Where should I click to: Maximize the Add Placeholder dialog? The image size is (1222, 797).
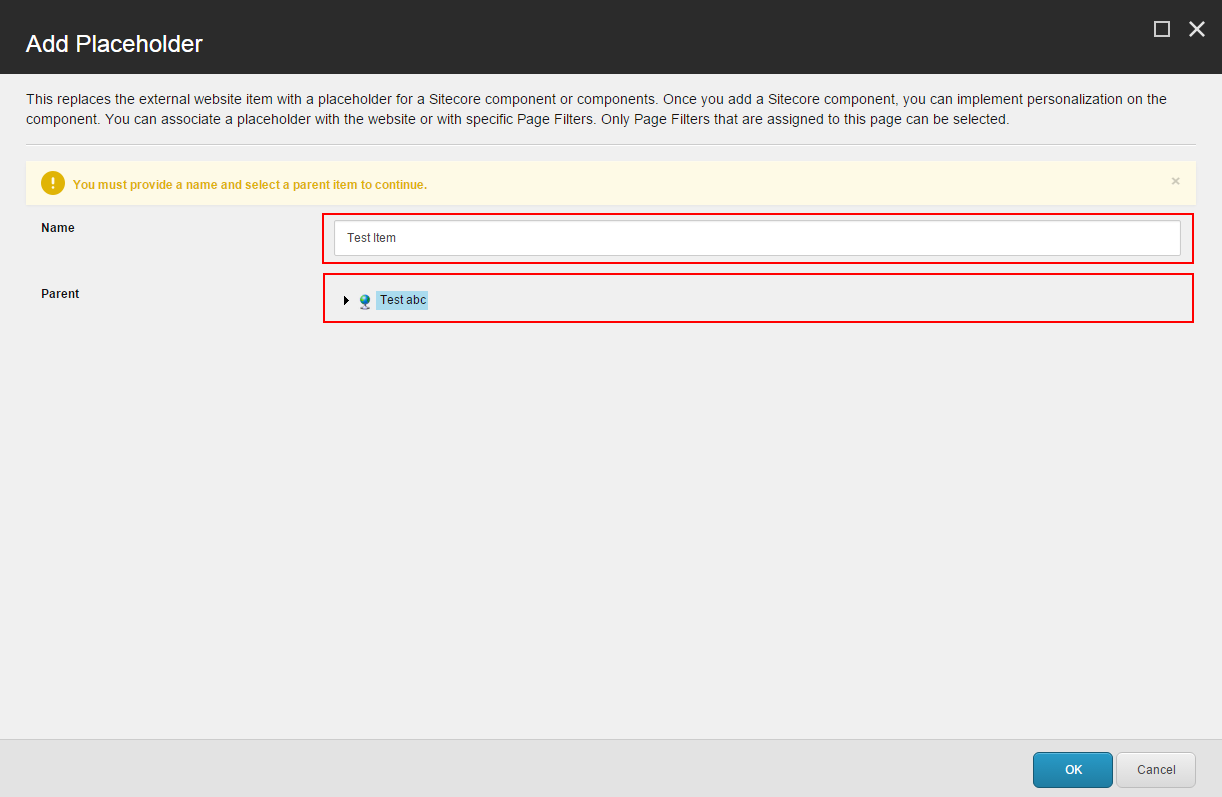pos(1161,29)
